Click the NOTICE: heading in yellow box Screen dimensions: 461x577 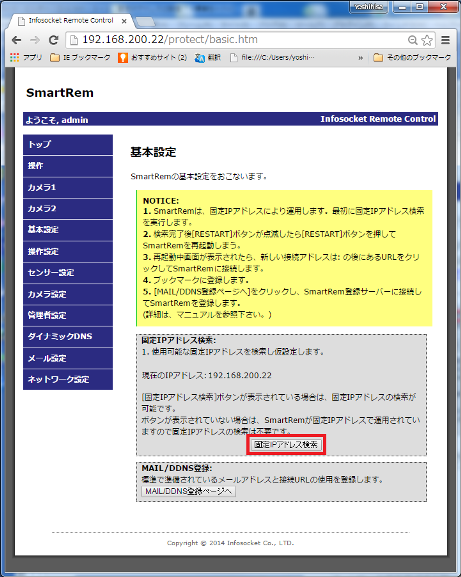(x=161, y=201)
